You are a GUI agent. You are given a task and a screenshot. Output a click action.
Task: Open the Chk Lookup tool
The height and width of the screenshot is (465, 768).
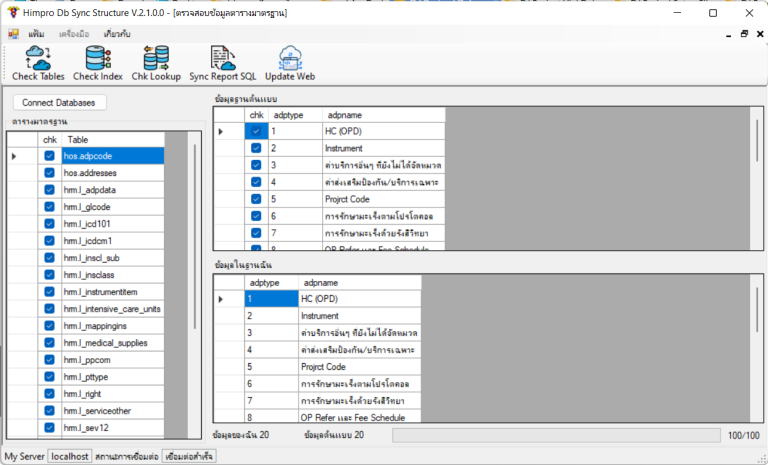156,63
